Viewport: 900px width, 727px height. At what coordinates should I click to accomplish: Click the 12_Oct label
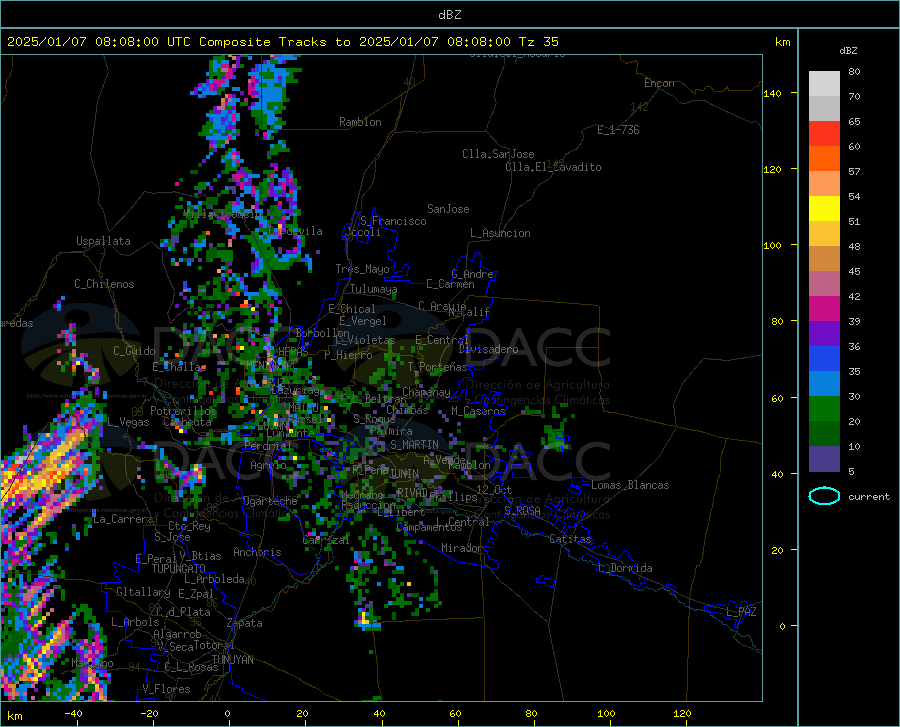coord(494,490)
